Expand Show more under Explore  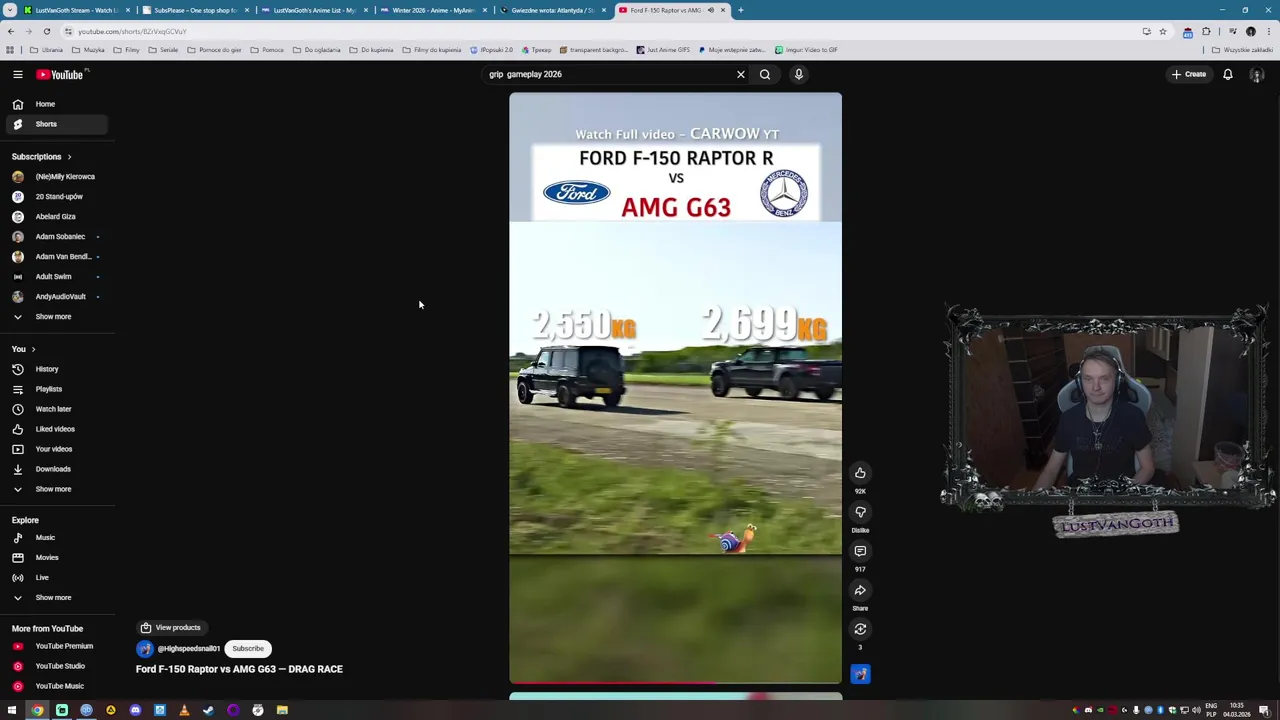coord(57,597)
